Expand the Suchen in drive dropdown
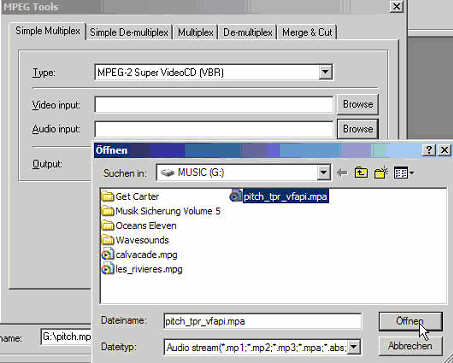This screenshot has height=363, width=453. [323, 173]
